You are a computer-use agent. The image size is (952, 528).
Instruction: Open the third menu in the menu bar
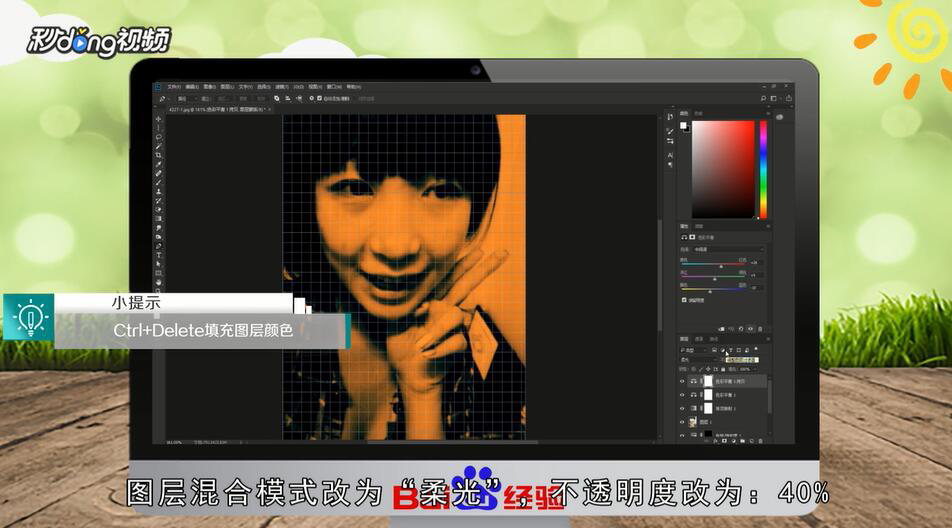pos(209,87)
